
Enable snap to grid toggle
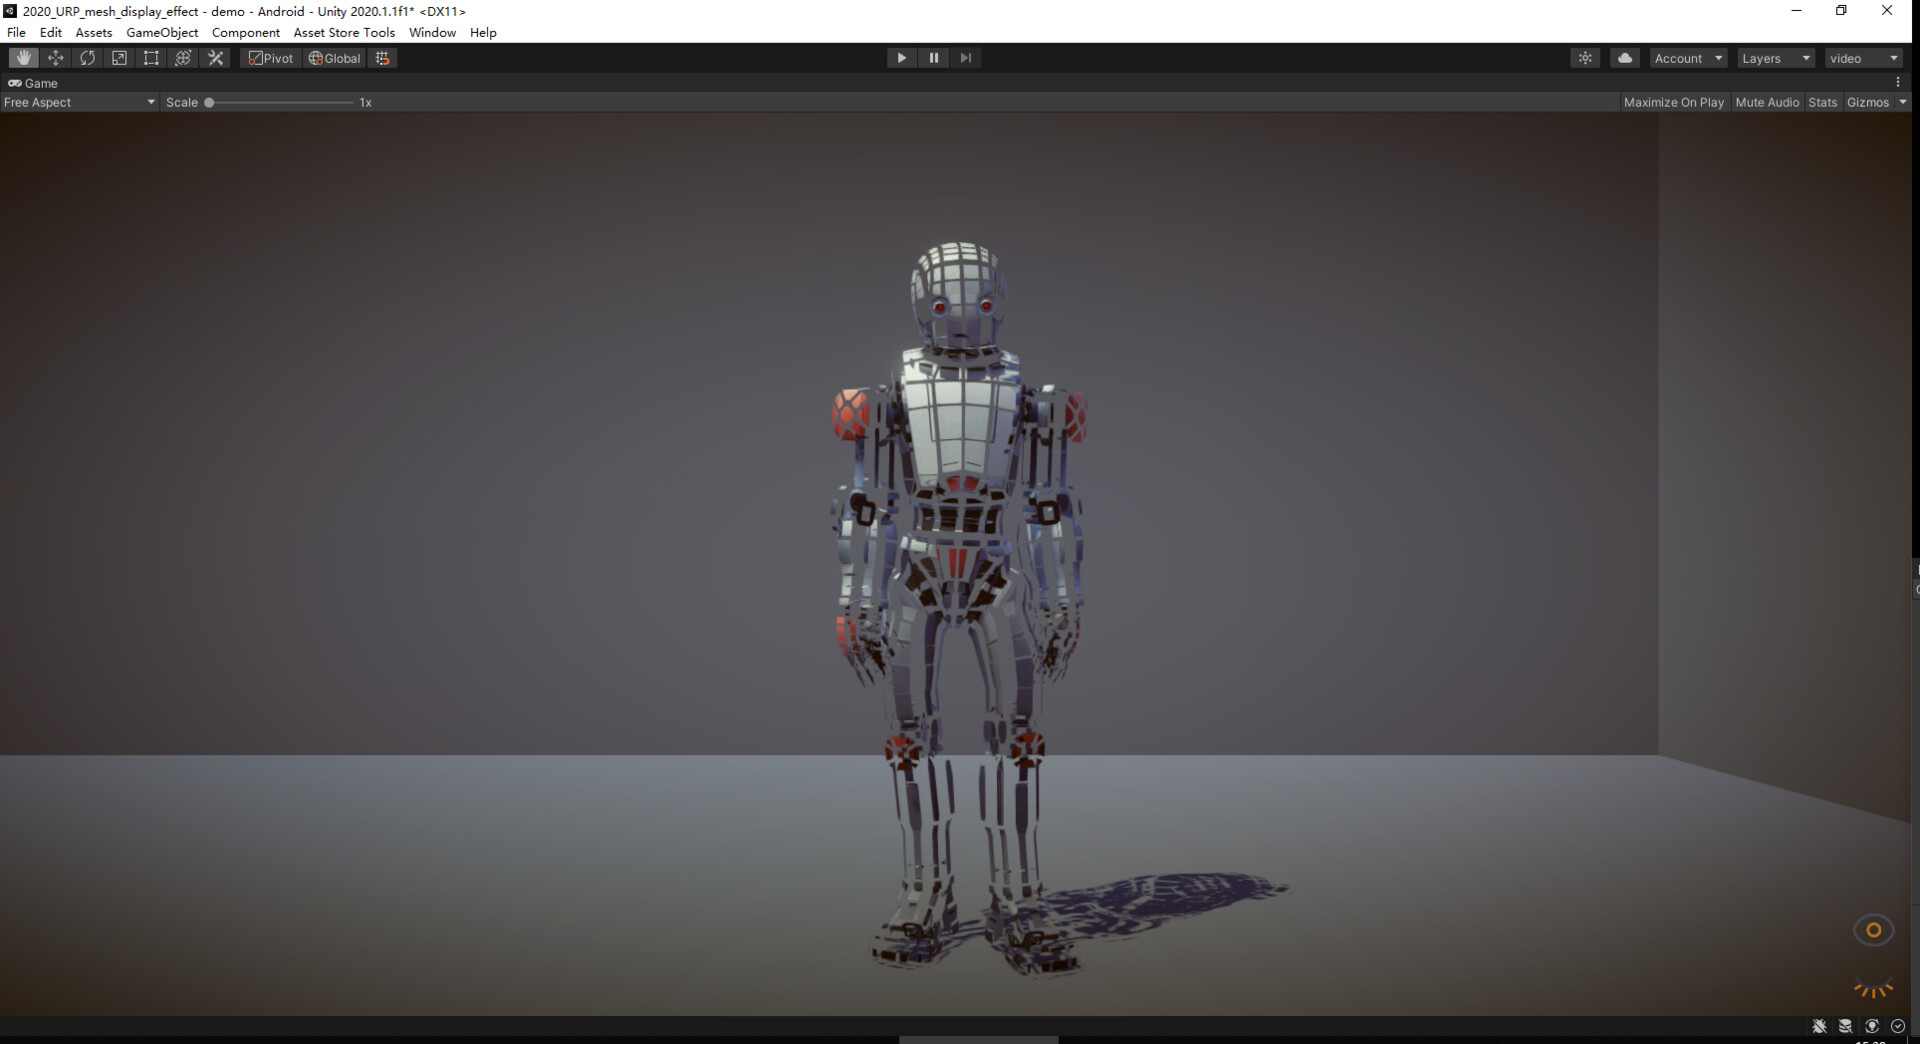pos(381,57)
